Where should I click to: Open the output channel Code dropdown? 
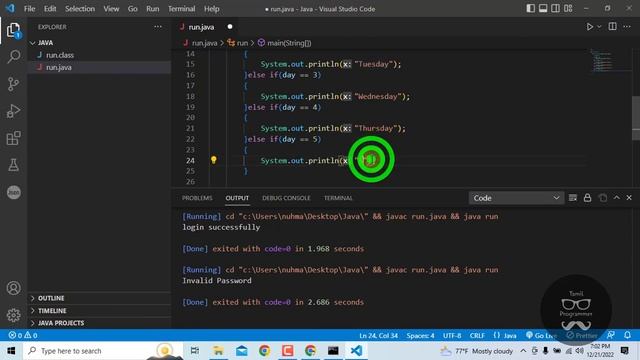point(516,198)
